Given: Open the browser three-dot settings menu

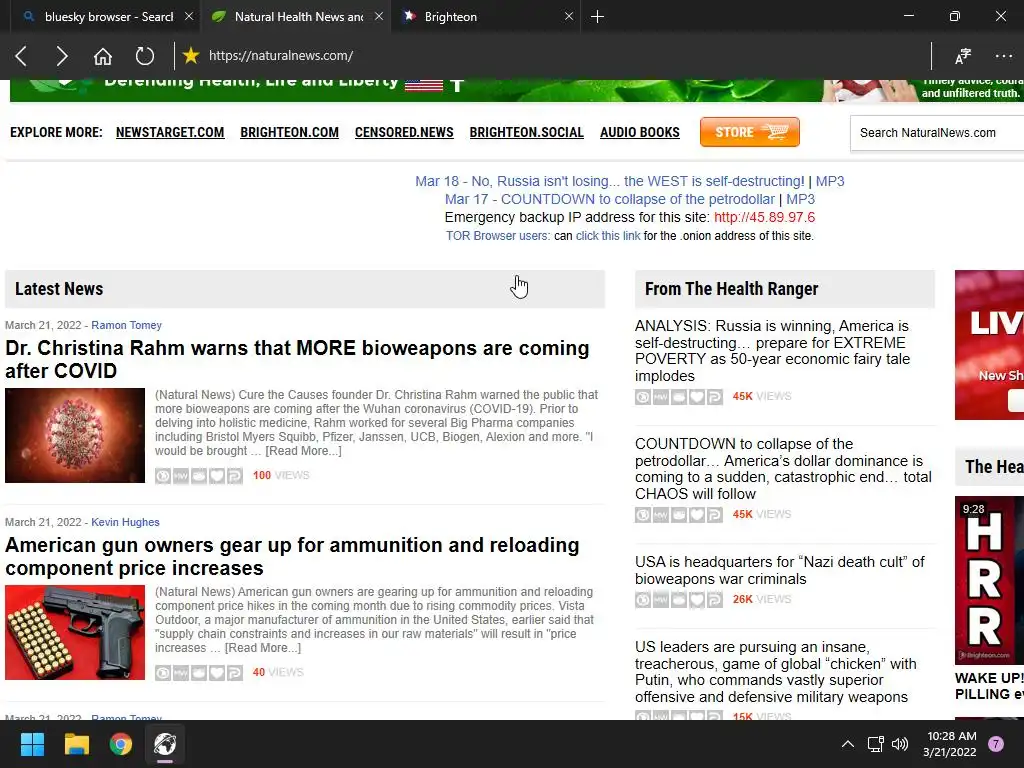Looking at the screenshot, I should coord(1003,56).
